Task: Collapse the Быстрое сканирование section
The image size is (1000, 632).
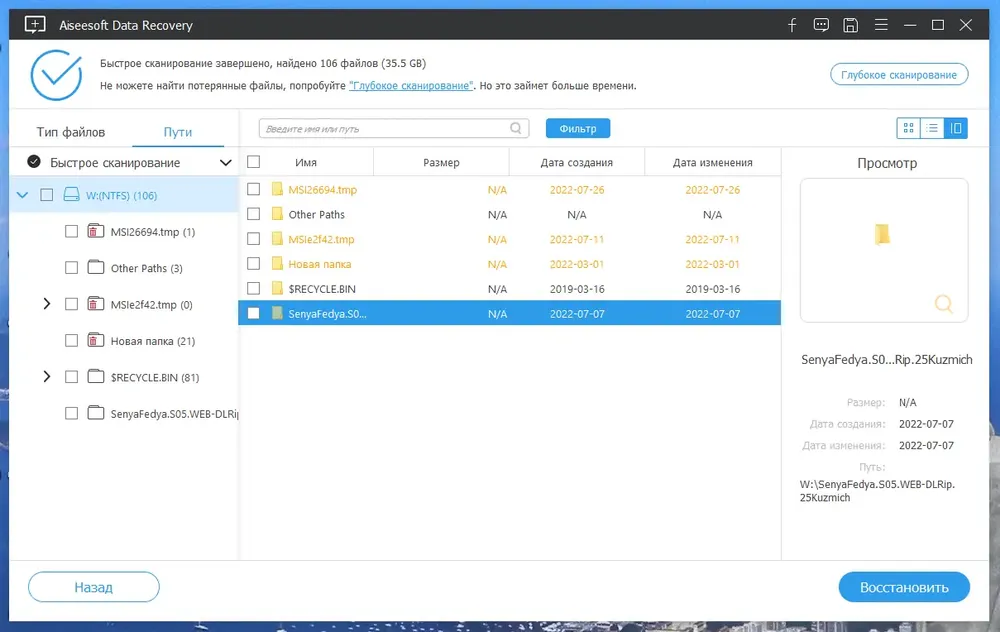Action: click(225, 163)
